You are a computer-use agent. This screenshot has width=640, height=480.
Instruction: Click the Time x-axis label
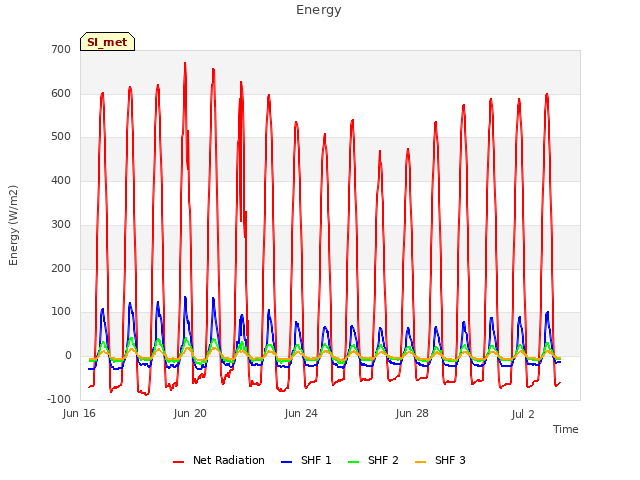coord(566,429)
